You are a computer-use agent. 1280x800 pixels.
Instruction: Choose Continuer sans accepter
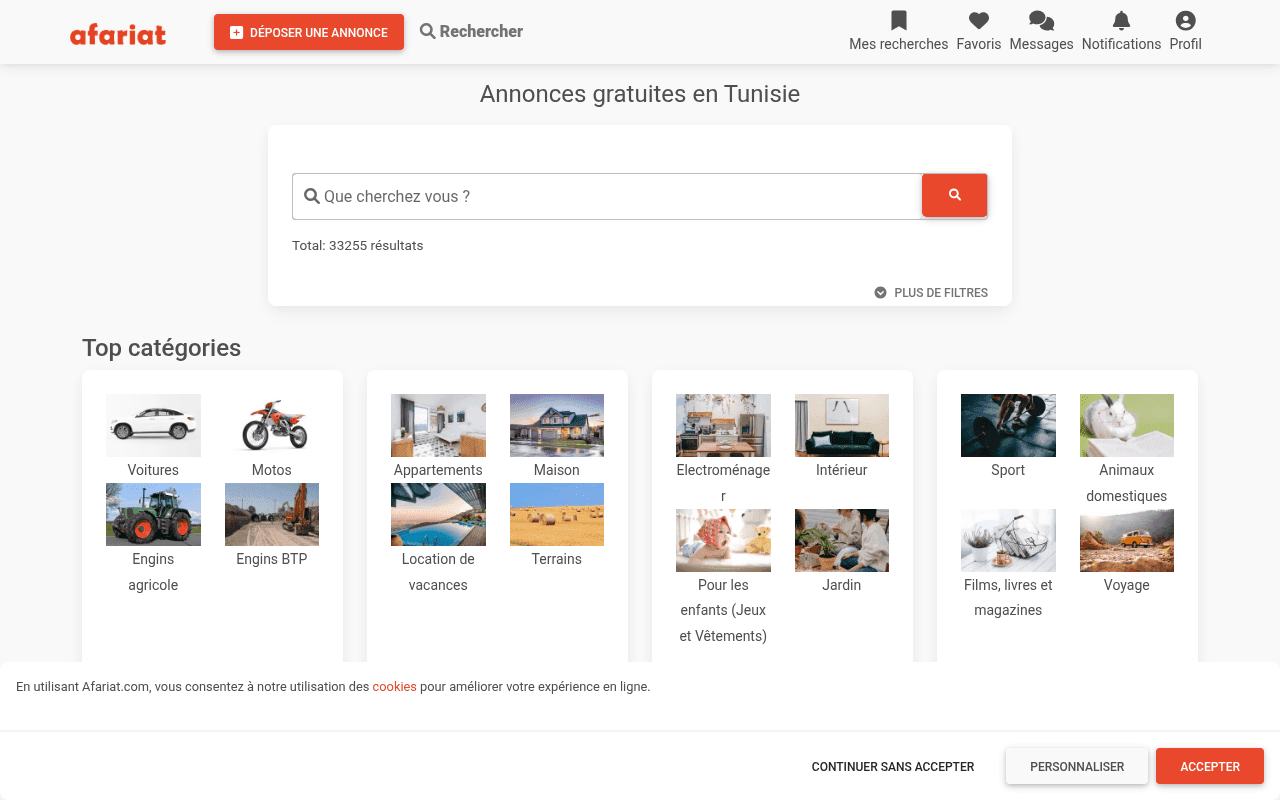click(x=892, y=766)
